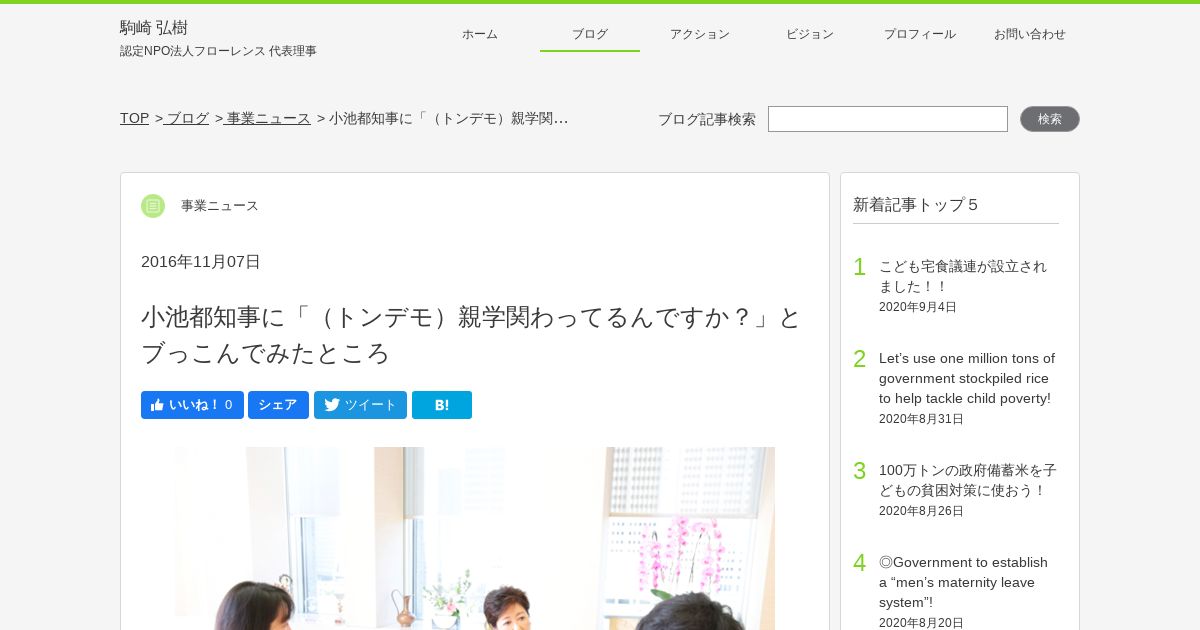
Task: Open article 100万トンの政府備蓄米を子どもの貧困対策に
Action: tap(968, 480)
